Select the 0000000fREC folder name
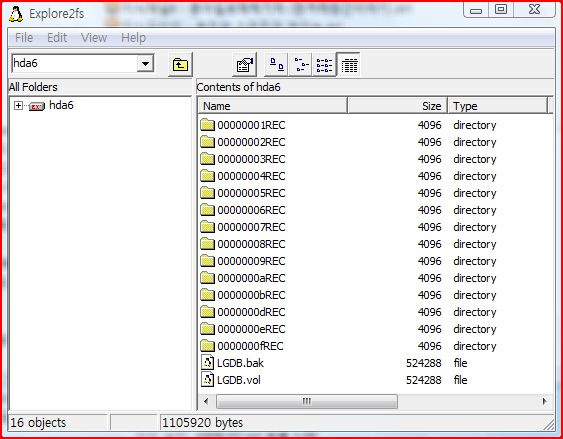563x439 pixels. coord(250,346)
